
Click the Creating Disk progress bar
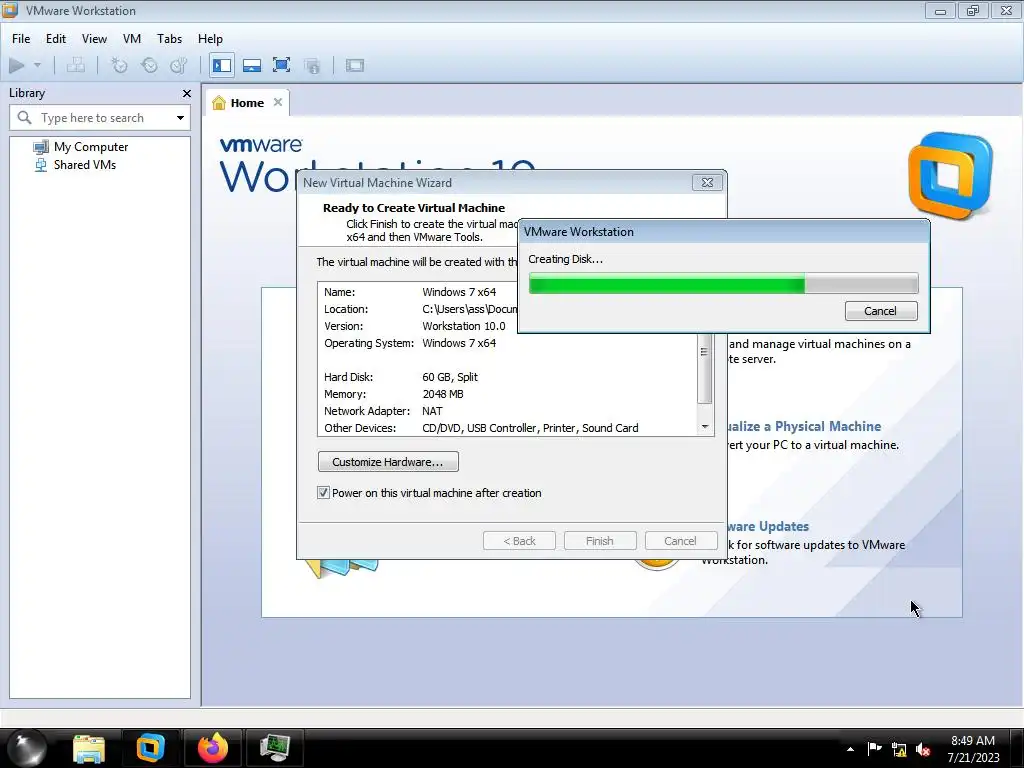pyautogui.click(x=723, y=284)
